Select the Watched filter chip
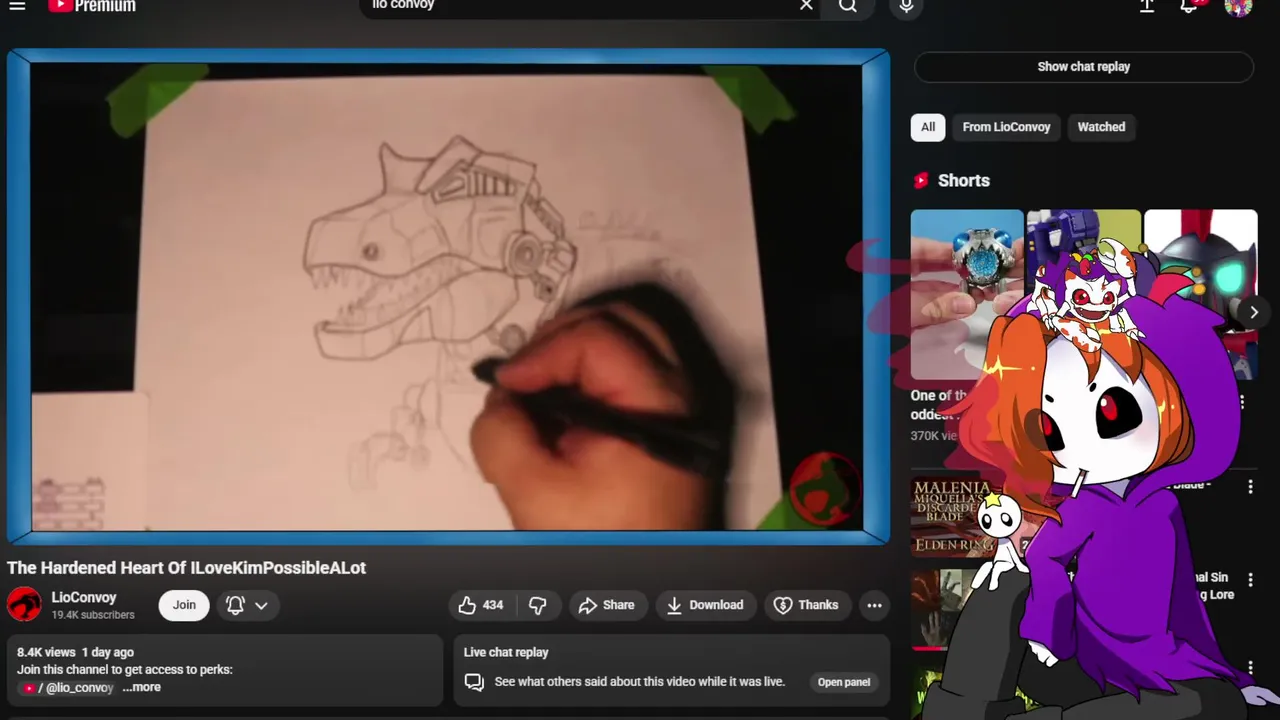Image resolution: width=1280 pixels, height=720 pixels. tap(1101, 127)
